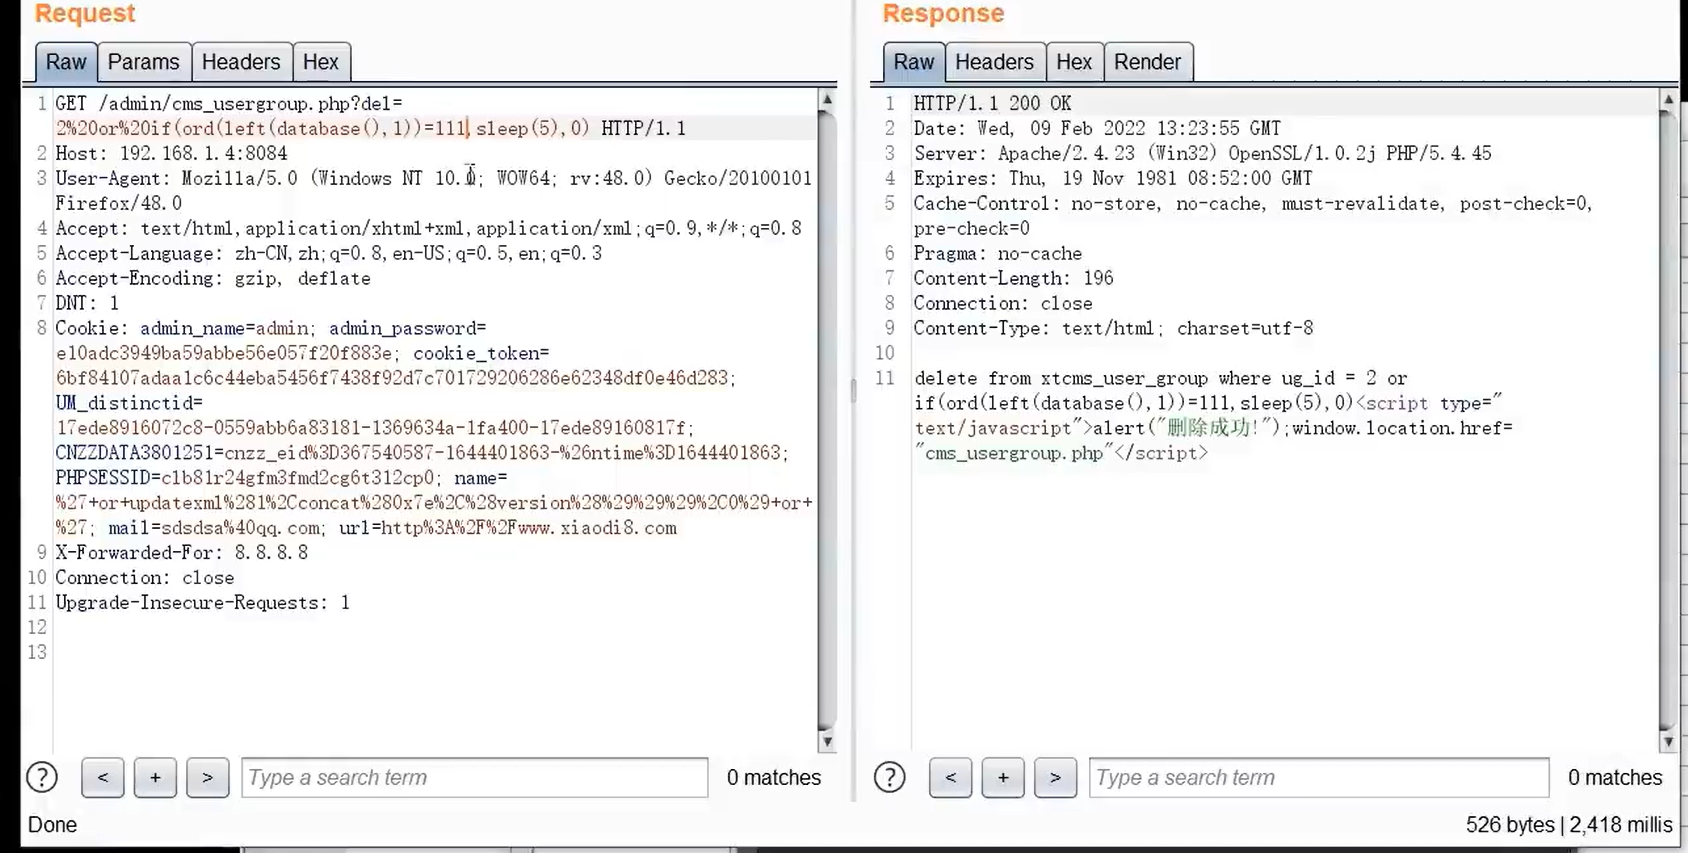
Task: Click the 'Content-Length: 196' response line
Action: (x=1013, y=278)
